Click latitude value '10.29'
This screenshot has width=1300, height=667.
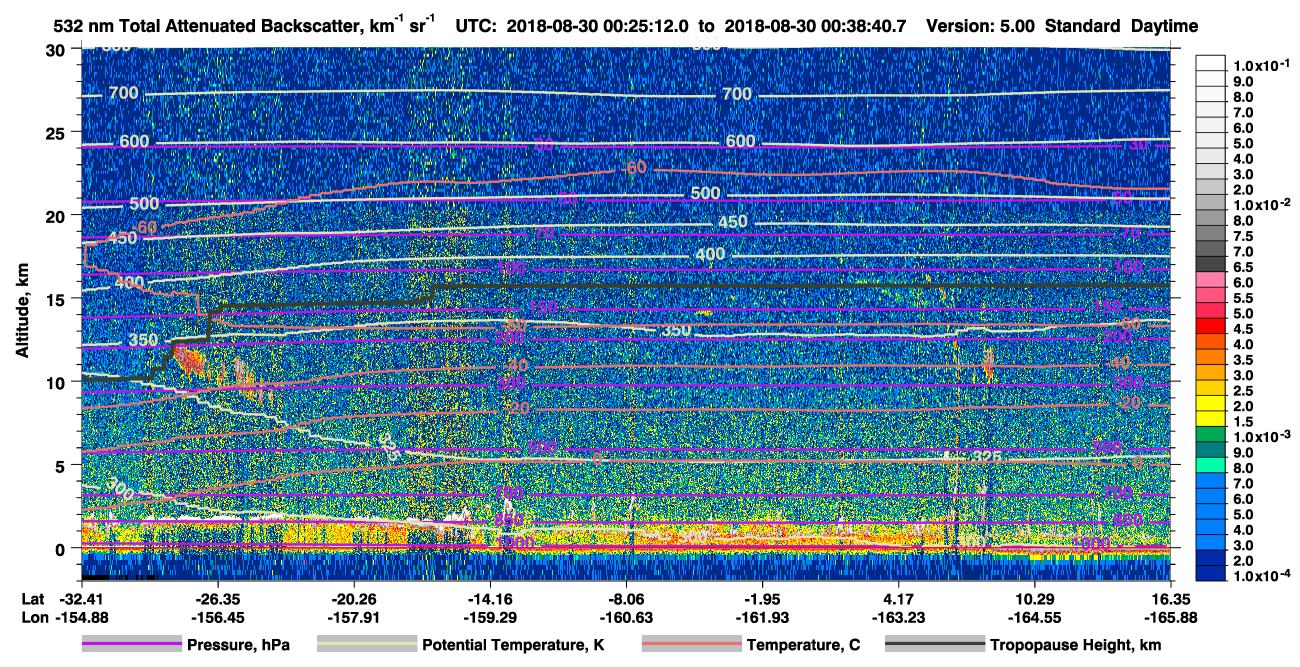tap(1034, 598)
